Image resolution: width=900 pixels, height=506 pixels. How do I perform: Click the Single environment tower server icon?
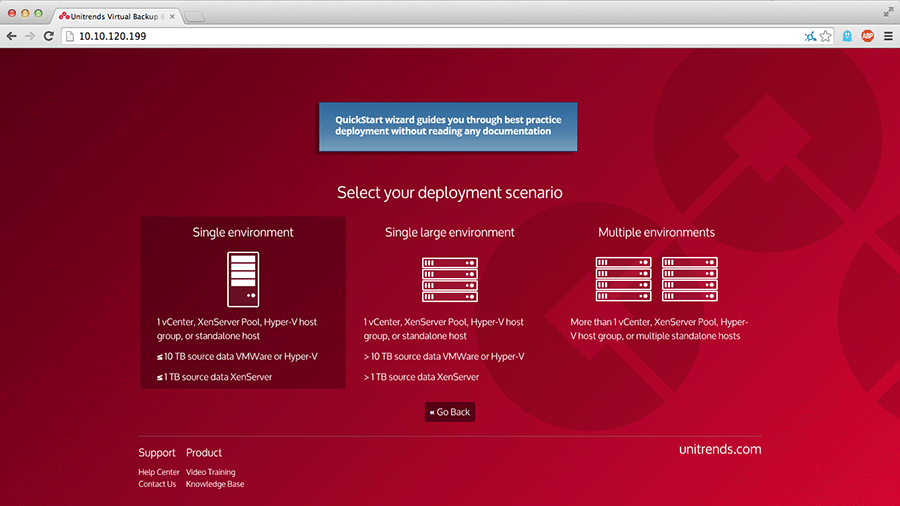(243, 279)
